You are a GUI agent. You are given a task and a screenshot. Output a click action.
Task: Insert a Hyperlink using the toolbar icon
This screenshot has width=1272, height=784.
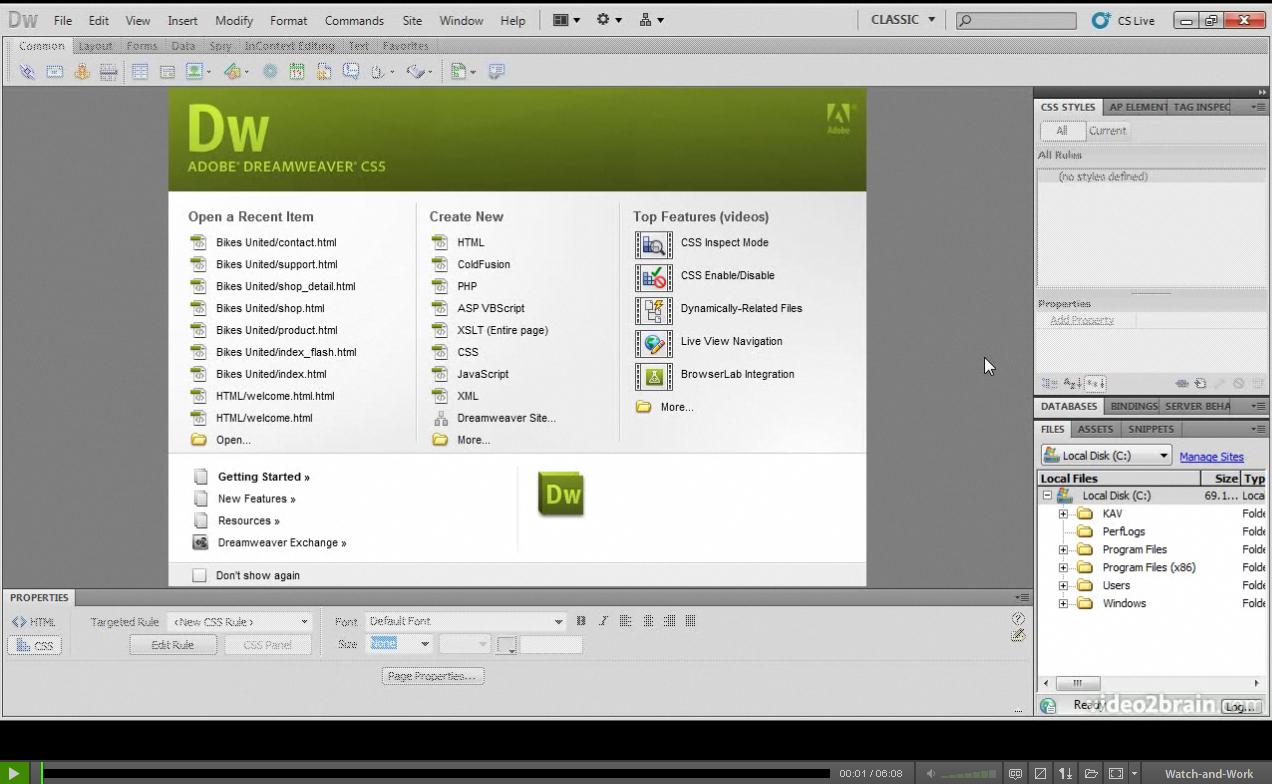(27, 71)
